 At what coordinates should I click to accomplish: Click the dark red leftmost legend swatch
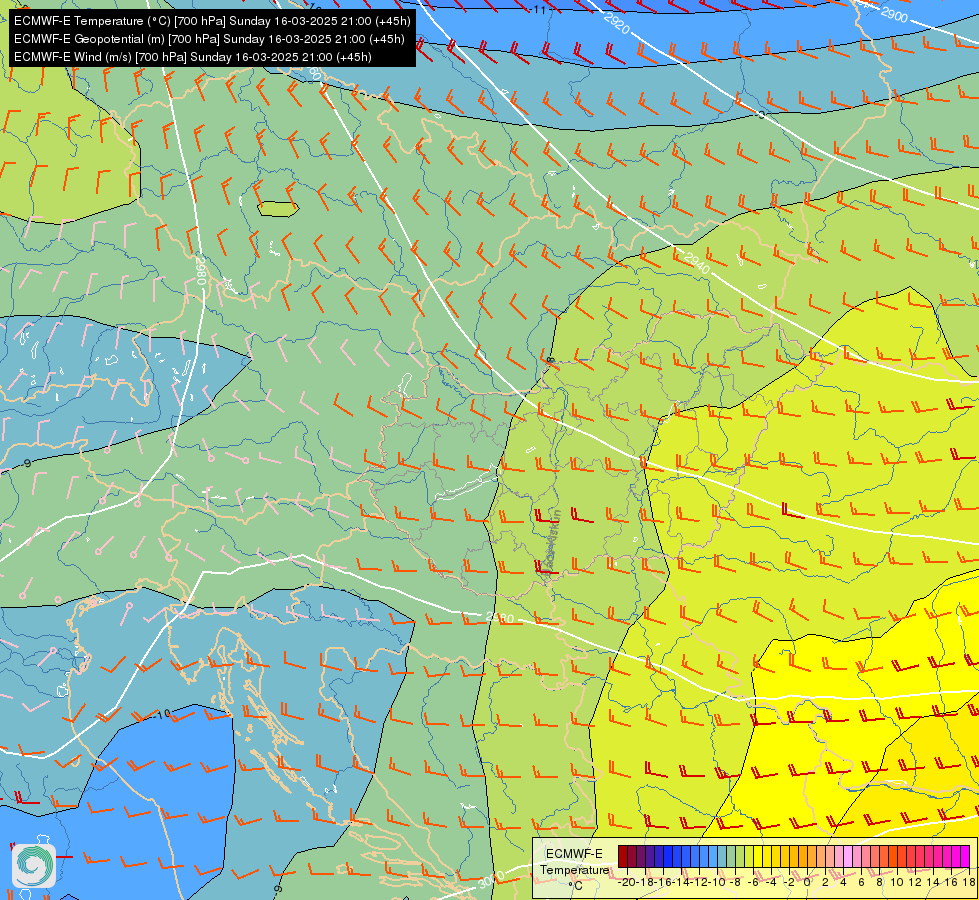(623, 856)
